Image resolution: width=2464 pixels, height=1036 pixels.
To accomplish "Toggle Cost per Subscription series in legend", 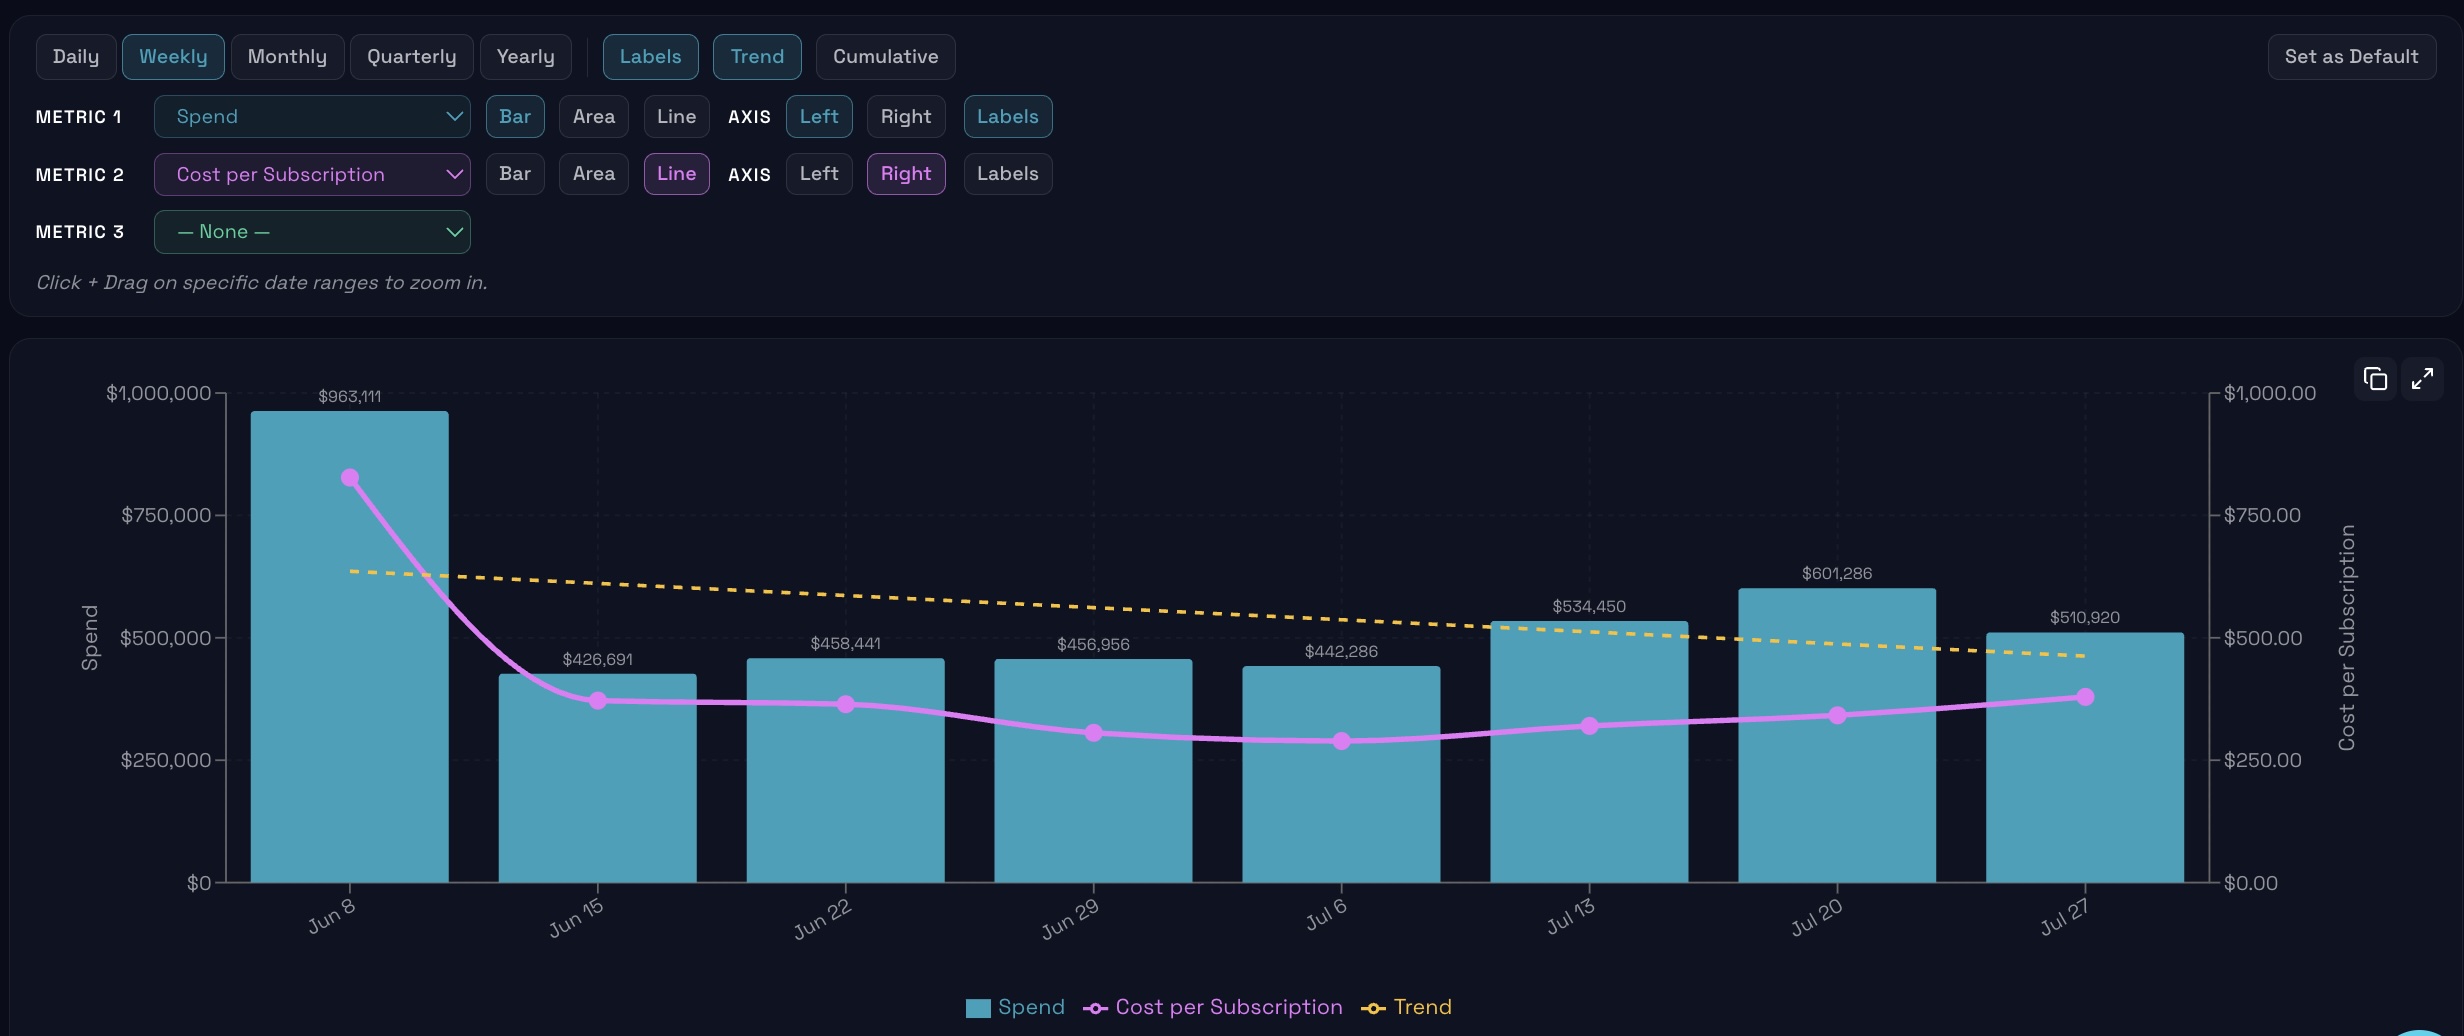I will 1213,1008.
